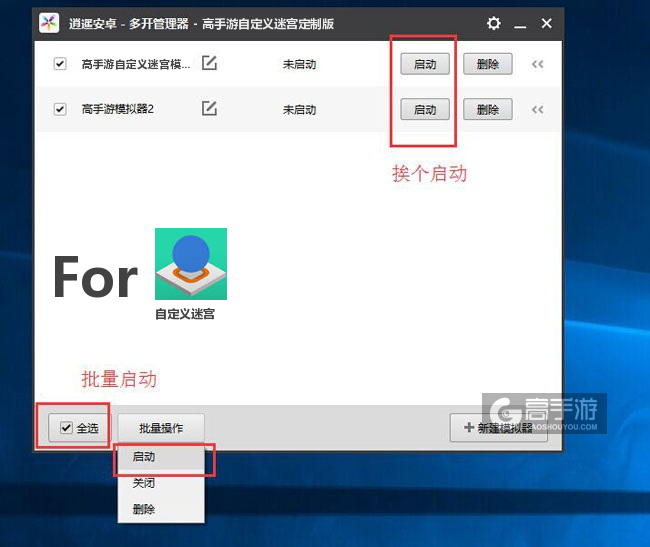Expand the 高手游模拟器2 row's double chevron
The image size is (650, 547).
point(537,109)
